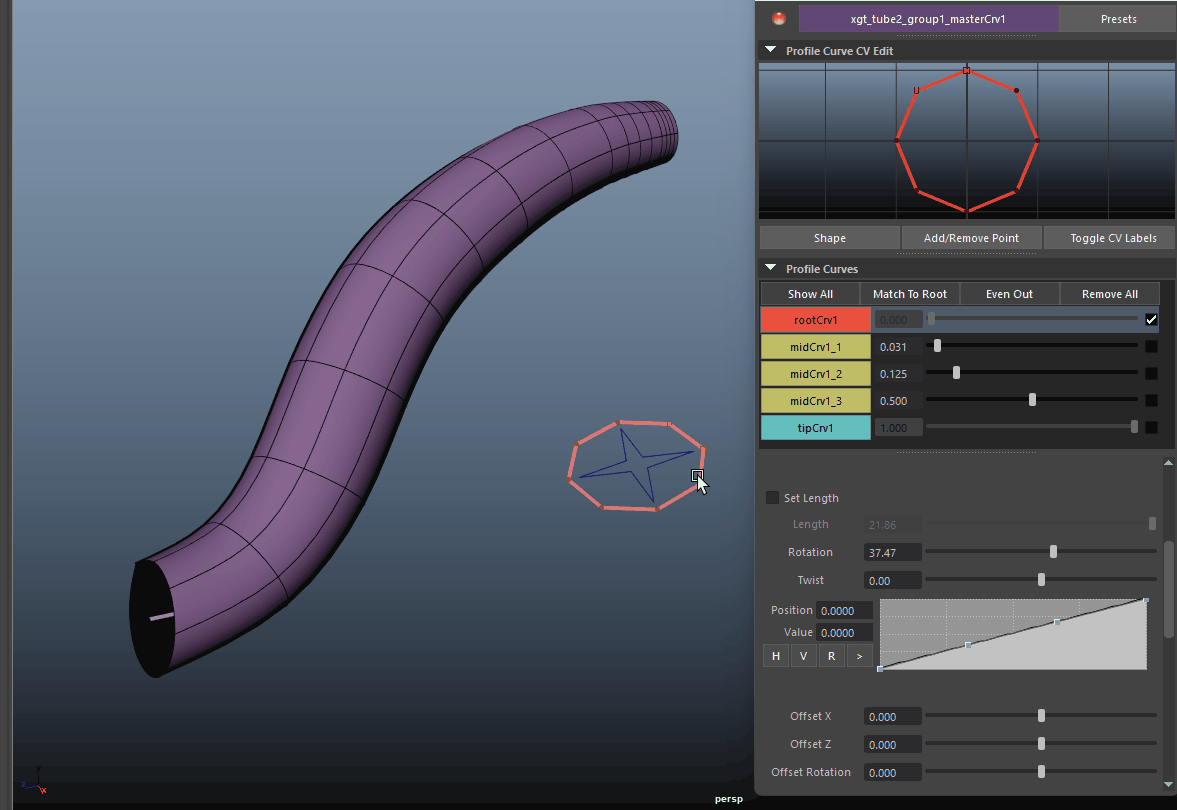The height and width of the screenshot is (810, 1177).
Task: Click the R button under ramp Value
Action: (831, 656)
